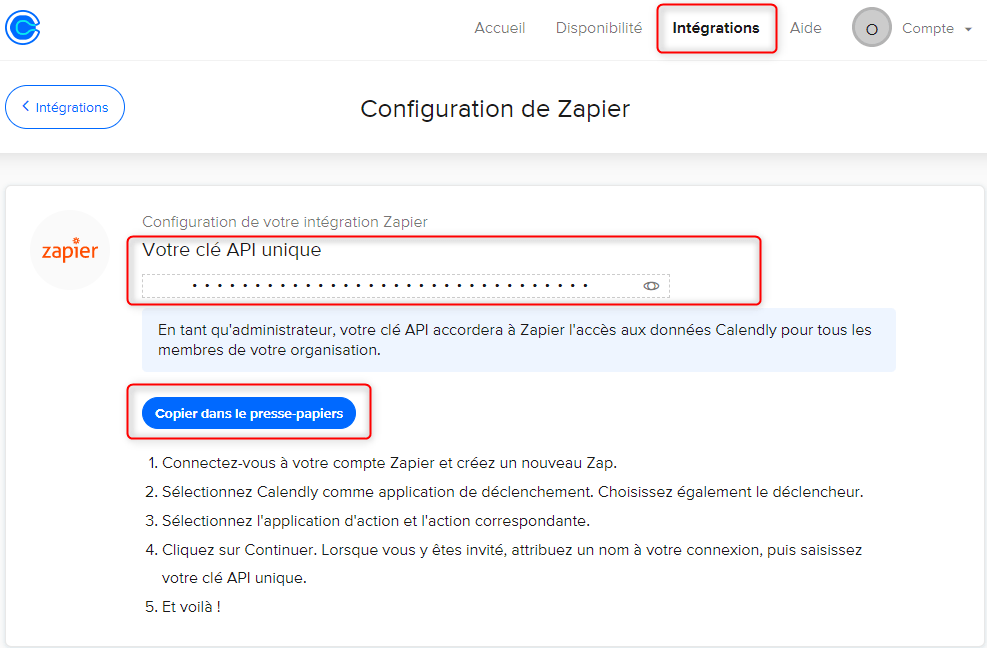Screen dimensions: 987x648
Task: Click the final Et voilà step
Action: pyautogui.click(x=191, y=606)
